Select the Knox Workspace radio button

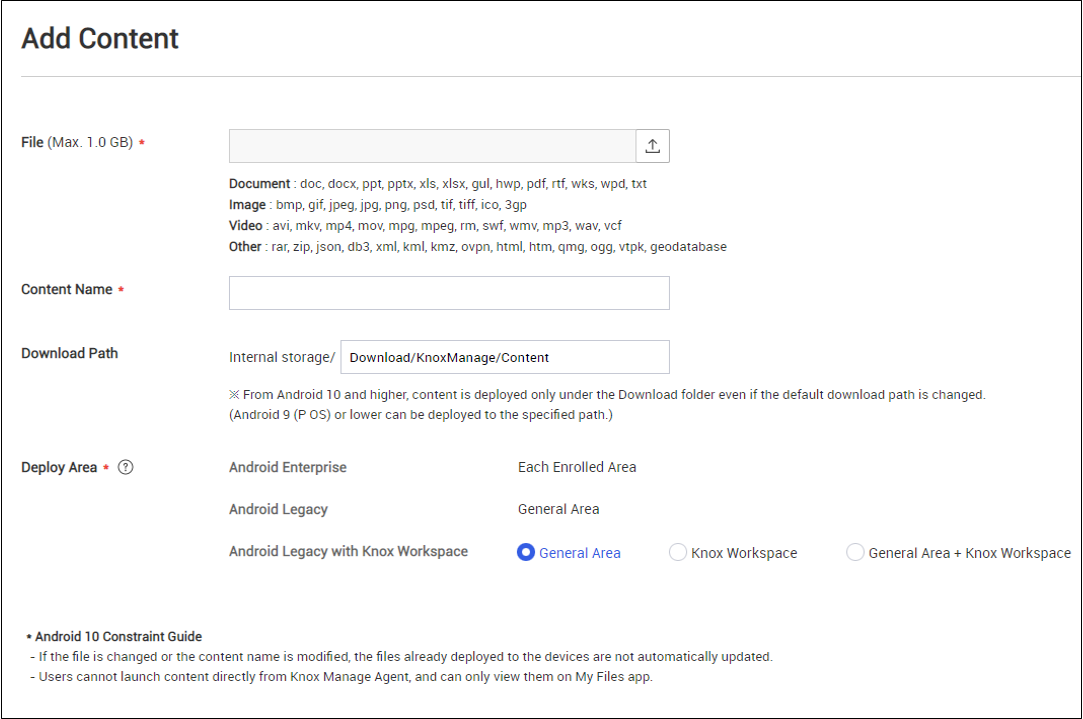point(678,553)
